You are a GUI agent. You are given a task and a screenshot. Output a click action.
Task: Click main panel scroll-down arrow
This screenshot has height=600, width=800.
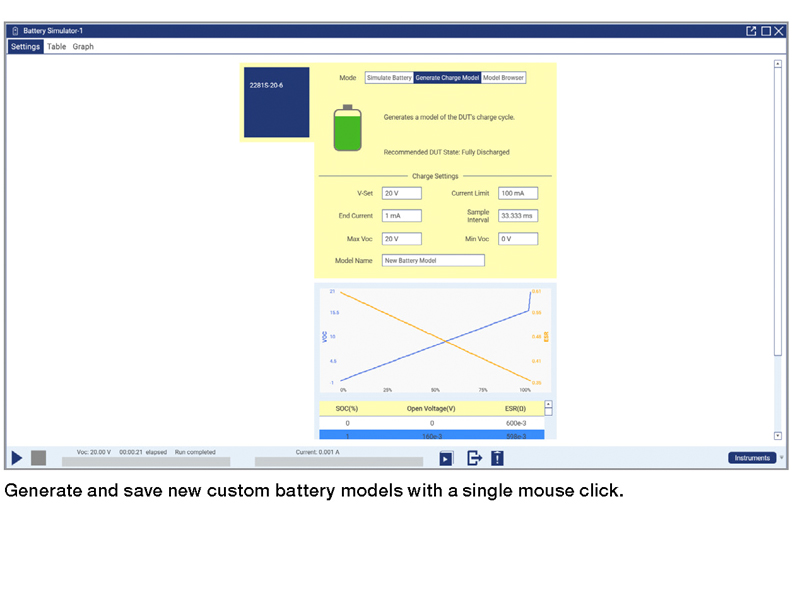[x=778, y=436]
